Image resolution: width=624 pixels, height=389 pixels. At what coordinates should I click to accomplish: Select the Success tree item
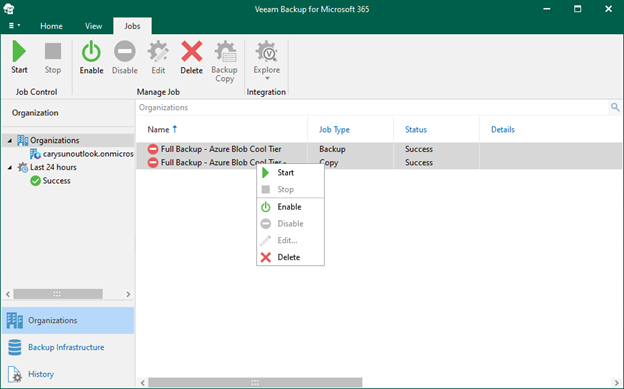pos(57,181)
